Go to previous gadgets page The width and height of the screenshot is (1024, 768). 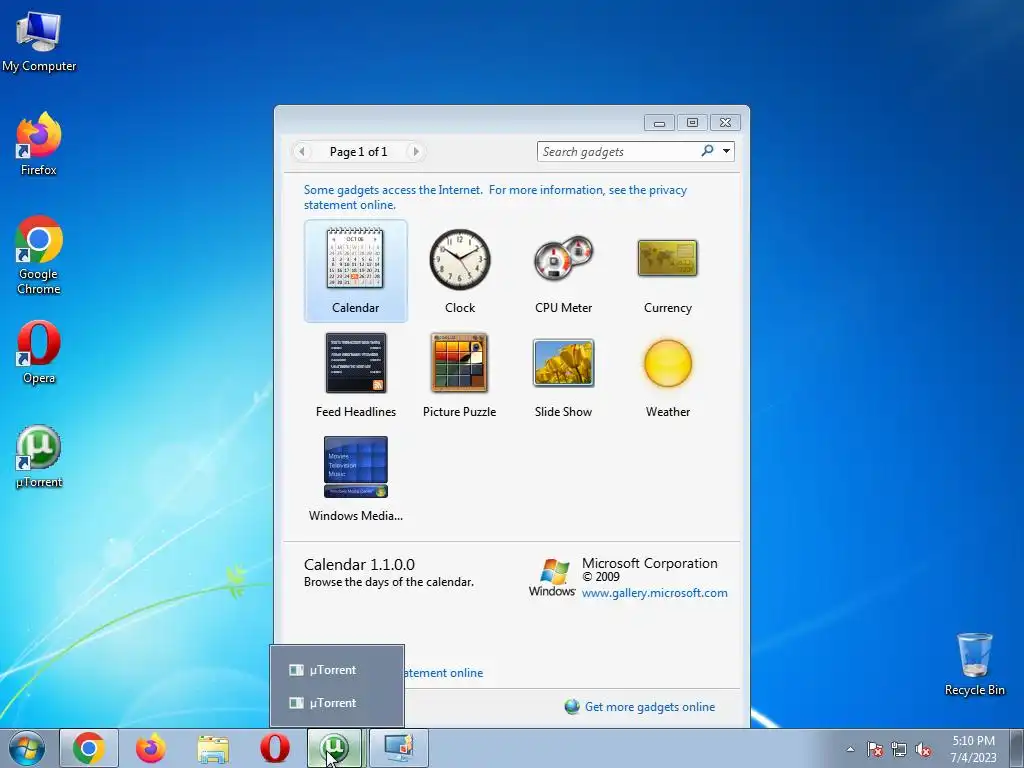click(x=302, y=152)
